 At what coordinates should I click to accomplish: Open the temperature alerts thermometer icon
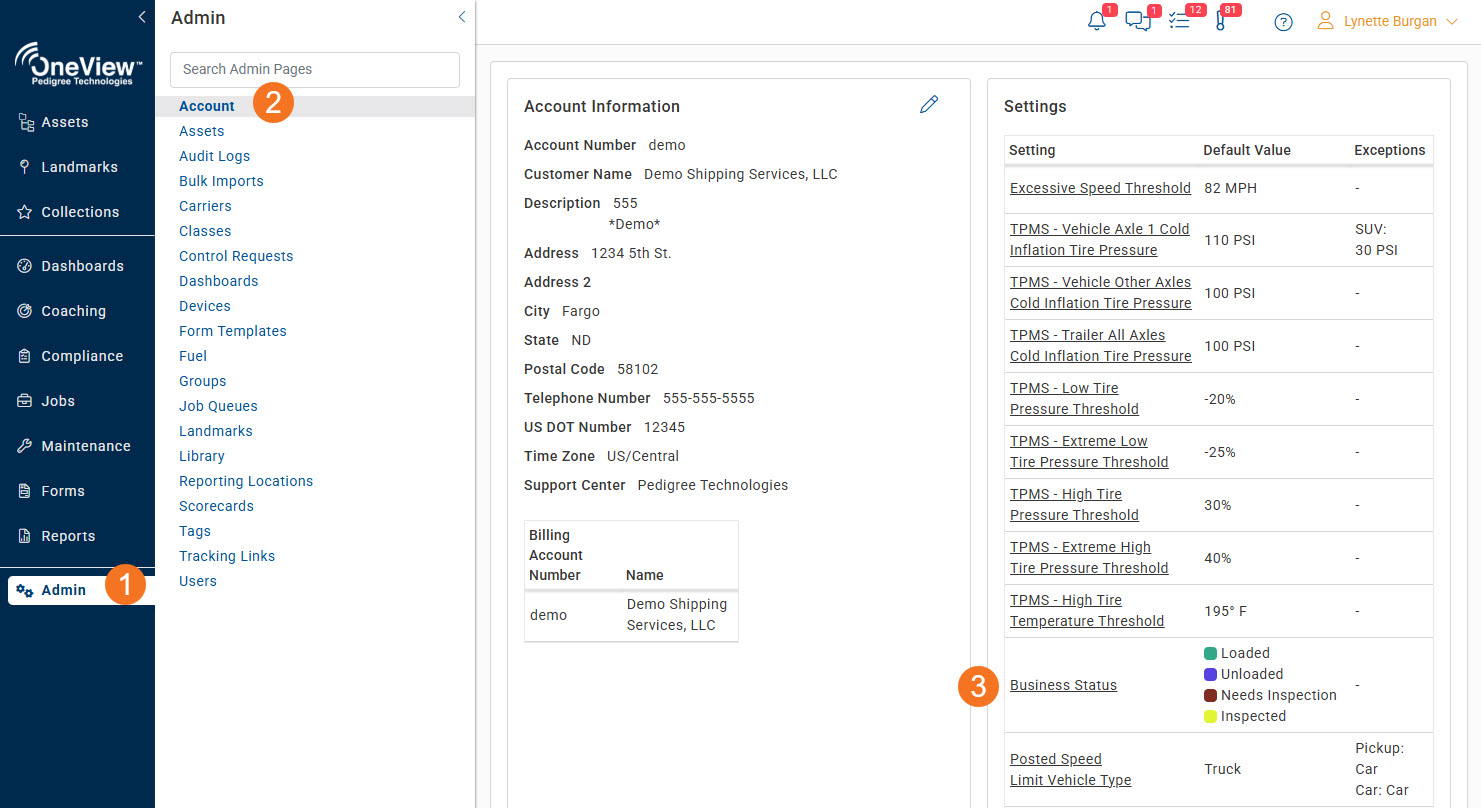1220,22
